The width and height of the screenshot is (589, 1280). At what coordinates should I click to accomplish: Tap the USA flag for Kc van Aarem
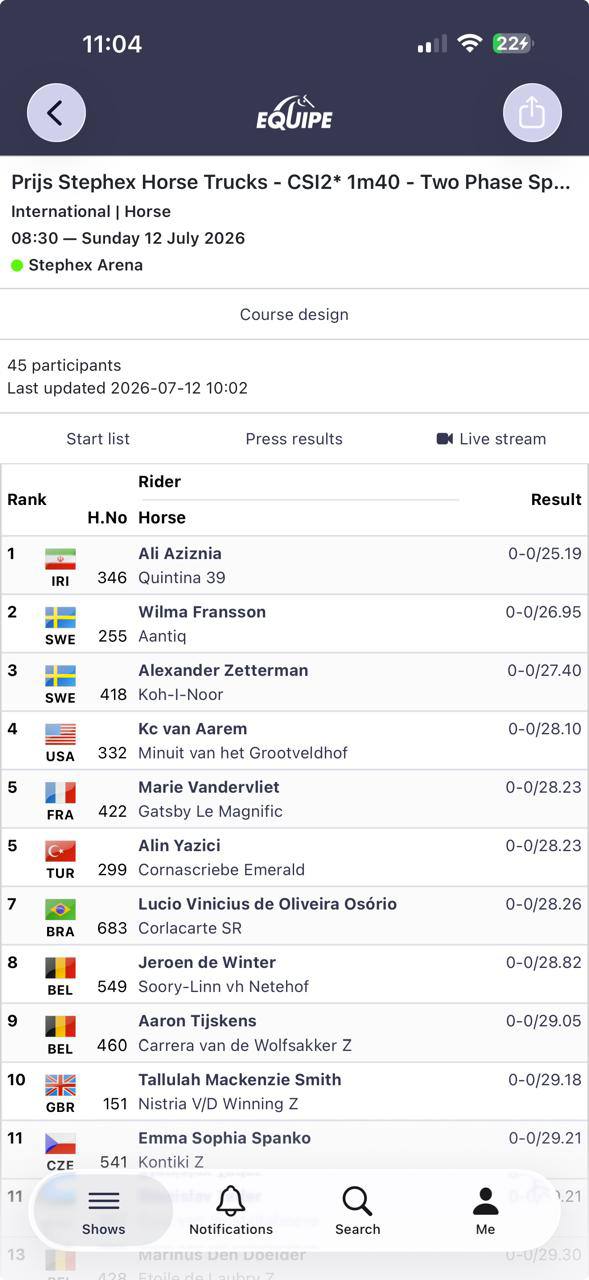point(60,734)
